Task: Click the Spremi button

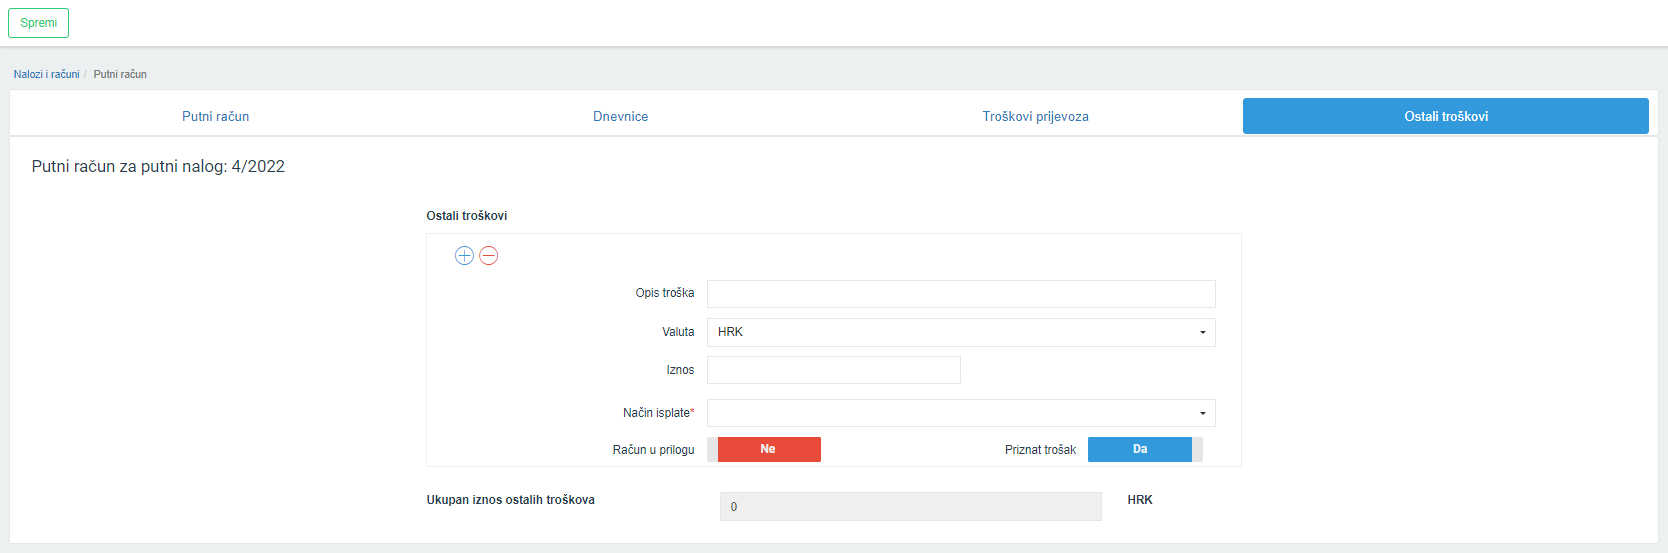Action: click(x=39, y=23)
